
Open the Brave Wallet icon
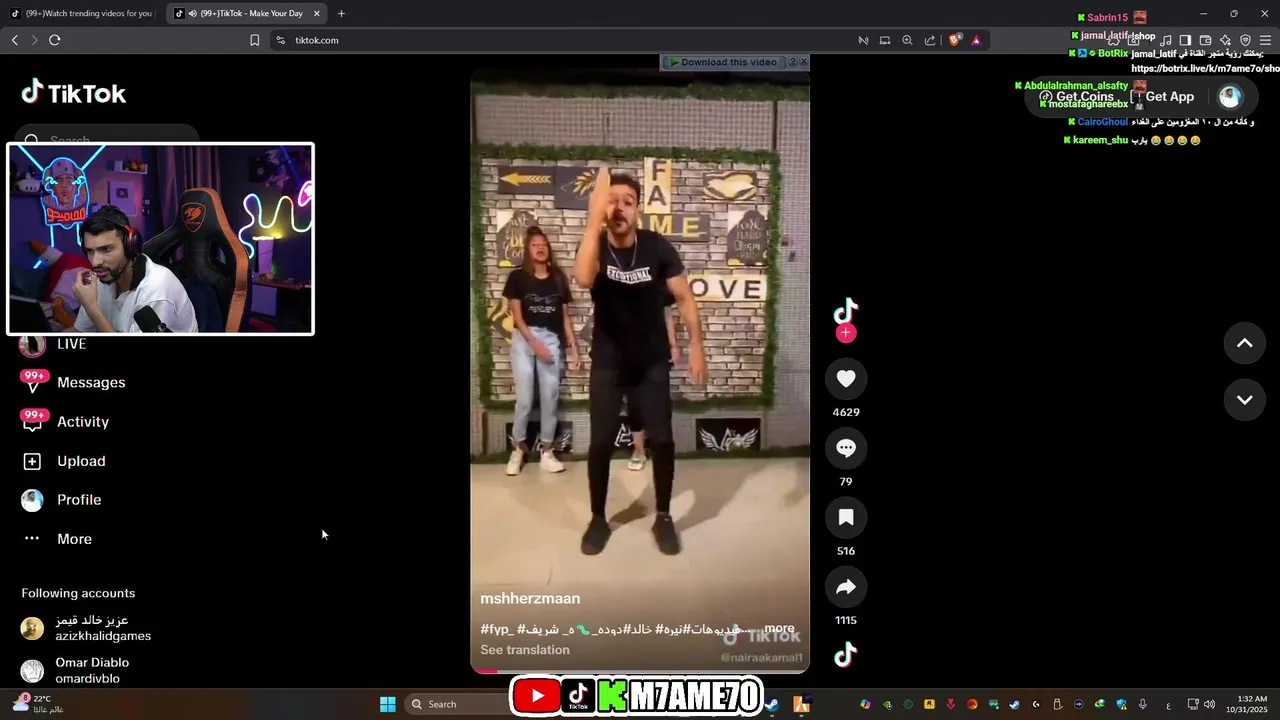pos(1205,40)
